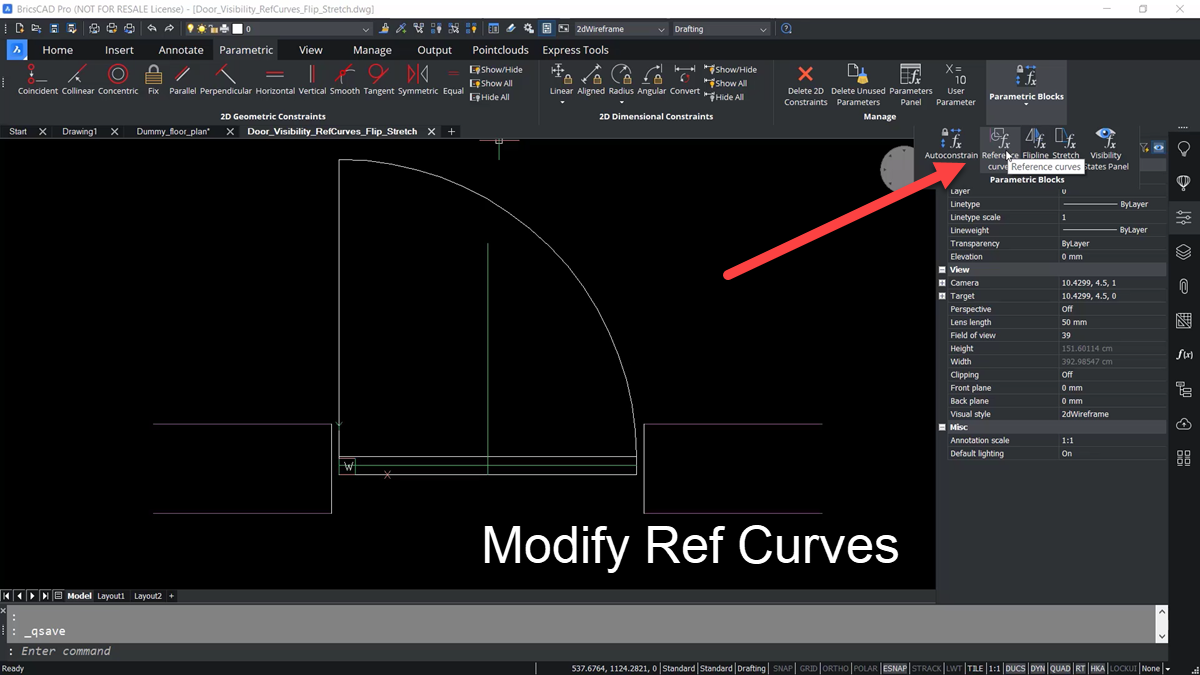Collapse the Misc properties section

[x=942, y=427]
